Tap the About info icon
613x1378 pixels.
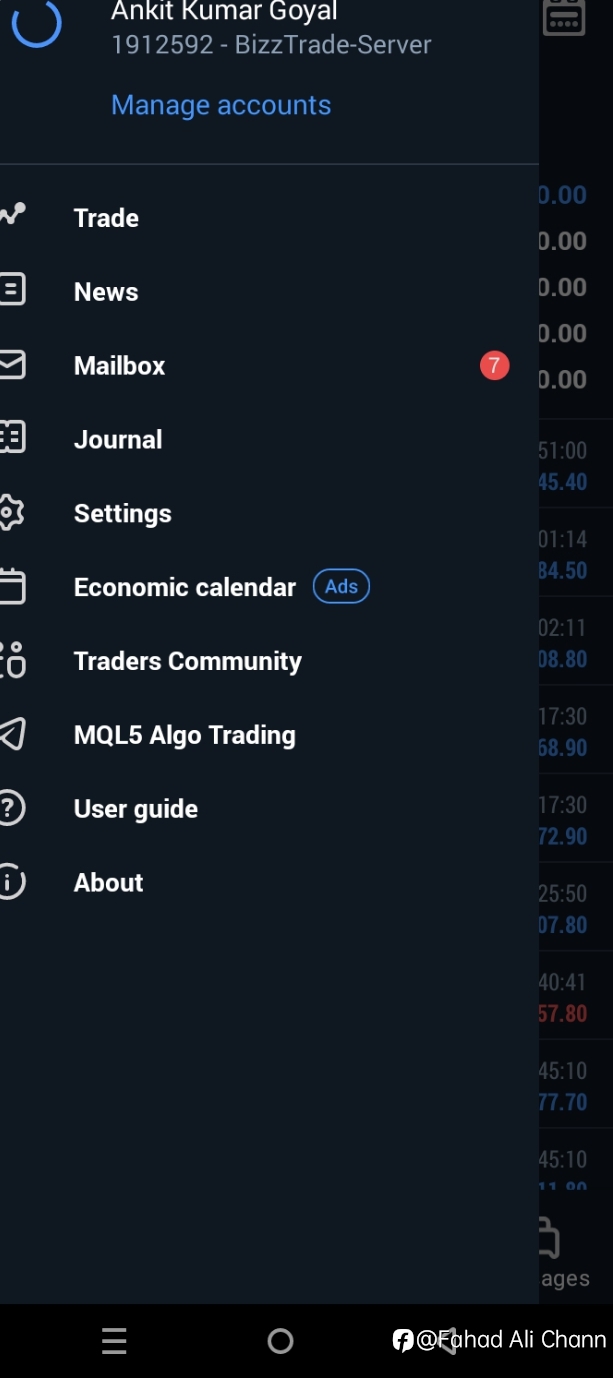pyautogui.click(x=11, y=882)
